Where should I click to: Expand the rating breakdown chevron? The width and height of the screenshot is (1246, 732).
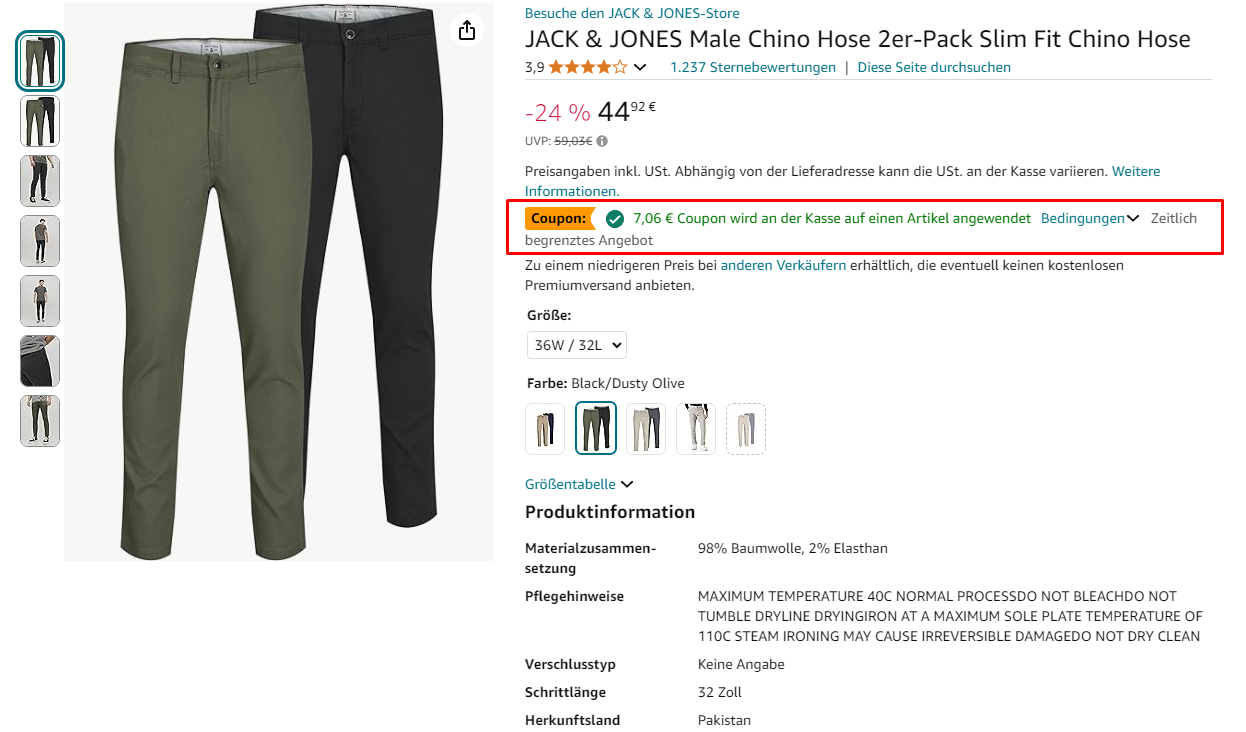coord(640,68)
